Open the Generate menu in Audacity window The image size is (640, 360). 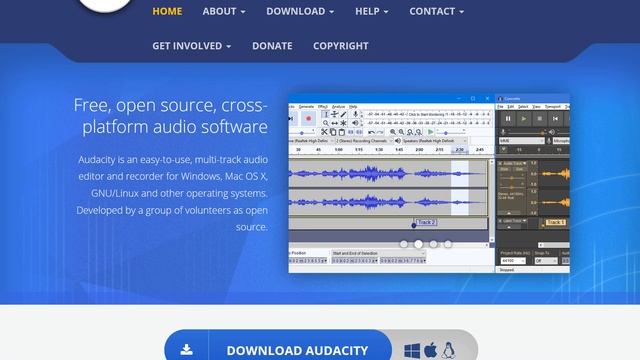coord(306,107)
